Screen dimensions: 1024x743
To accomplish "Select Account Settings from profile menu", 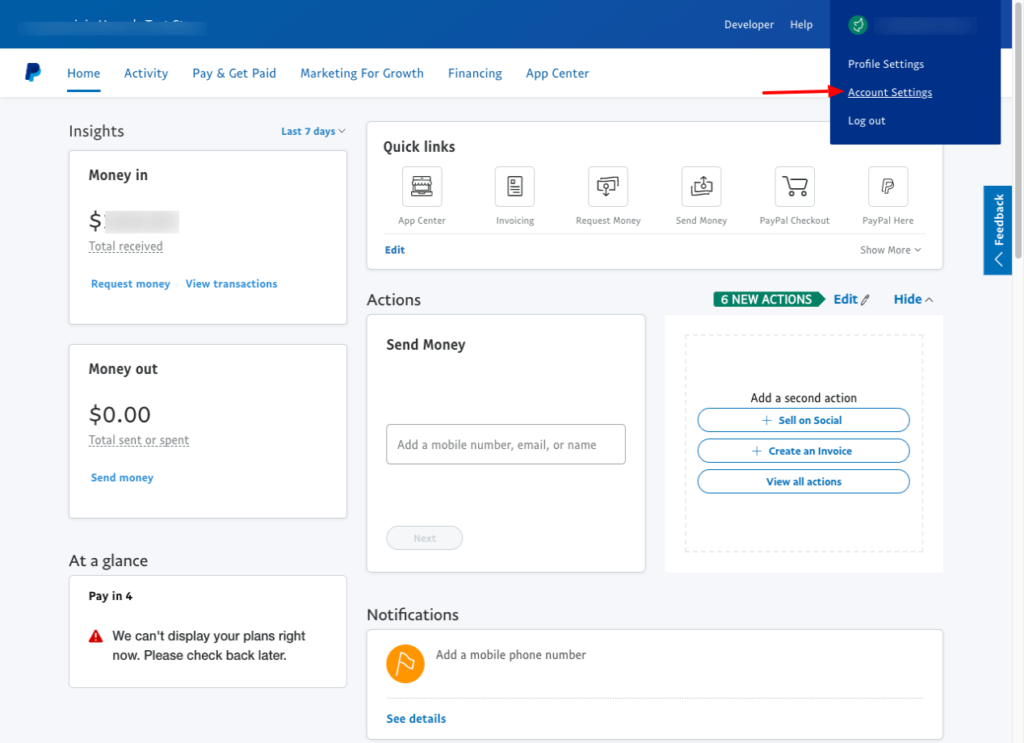I will pyautogui.click(x=890, y=93).
